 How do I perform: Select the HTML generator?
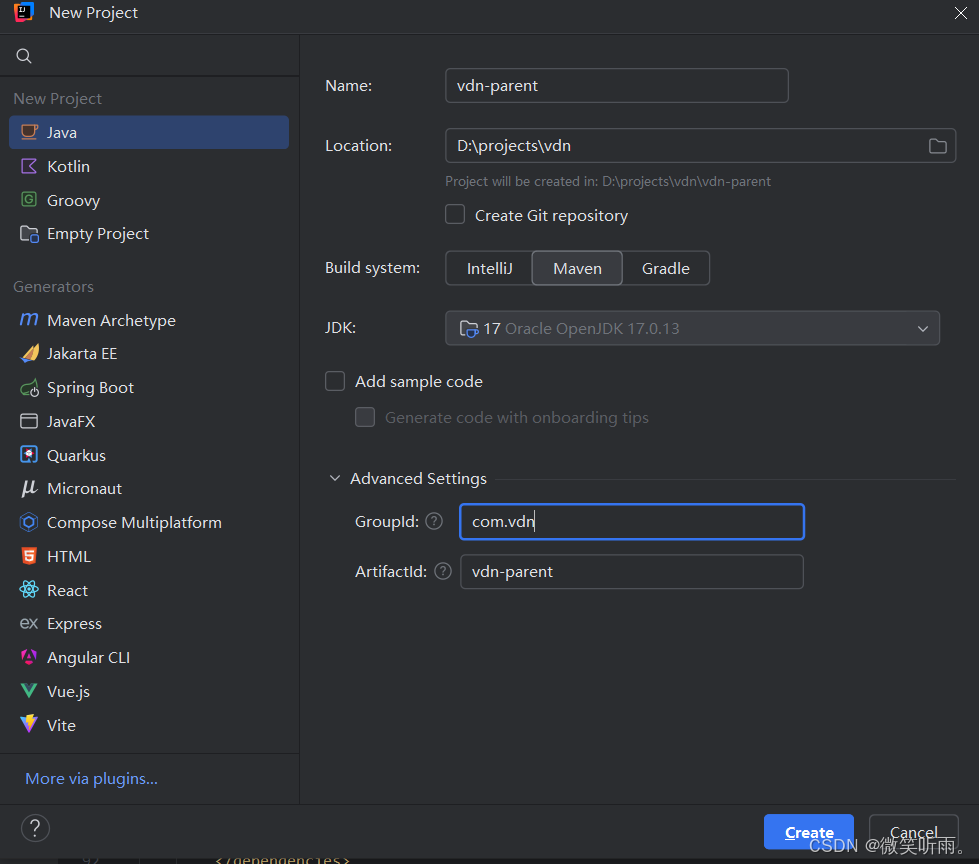click(x=149, y=556)
